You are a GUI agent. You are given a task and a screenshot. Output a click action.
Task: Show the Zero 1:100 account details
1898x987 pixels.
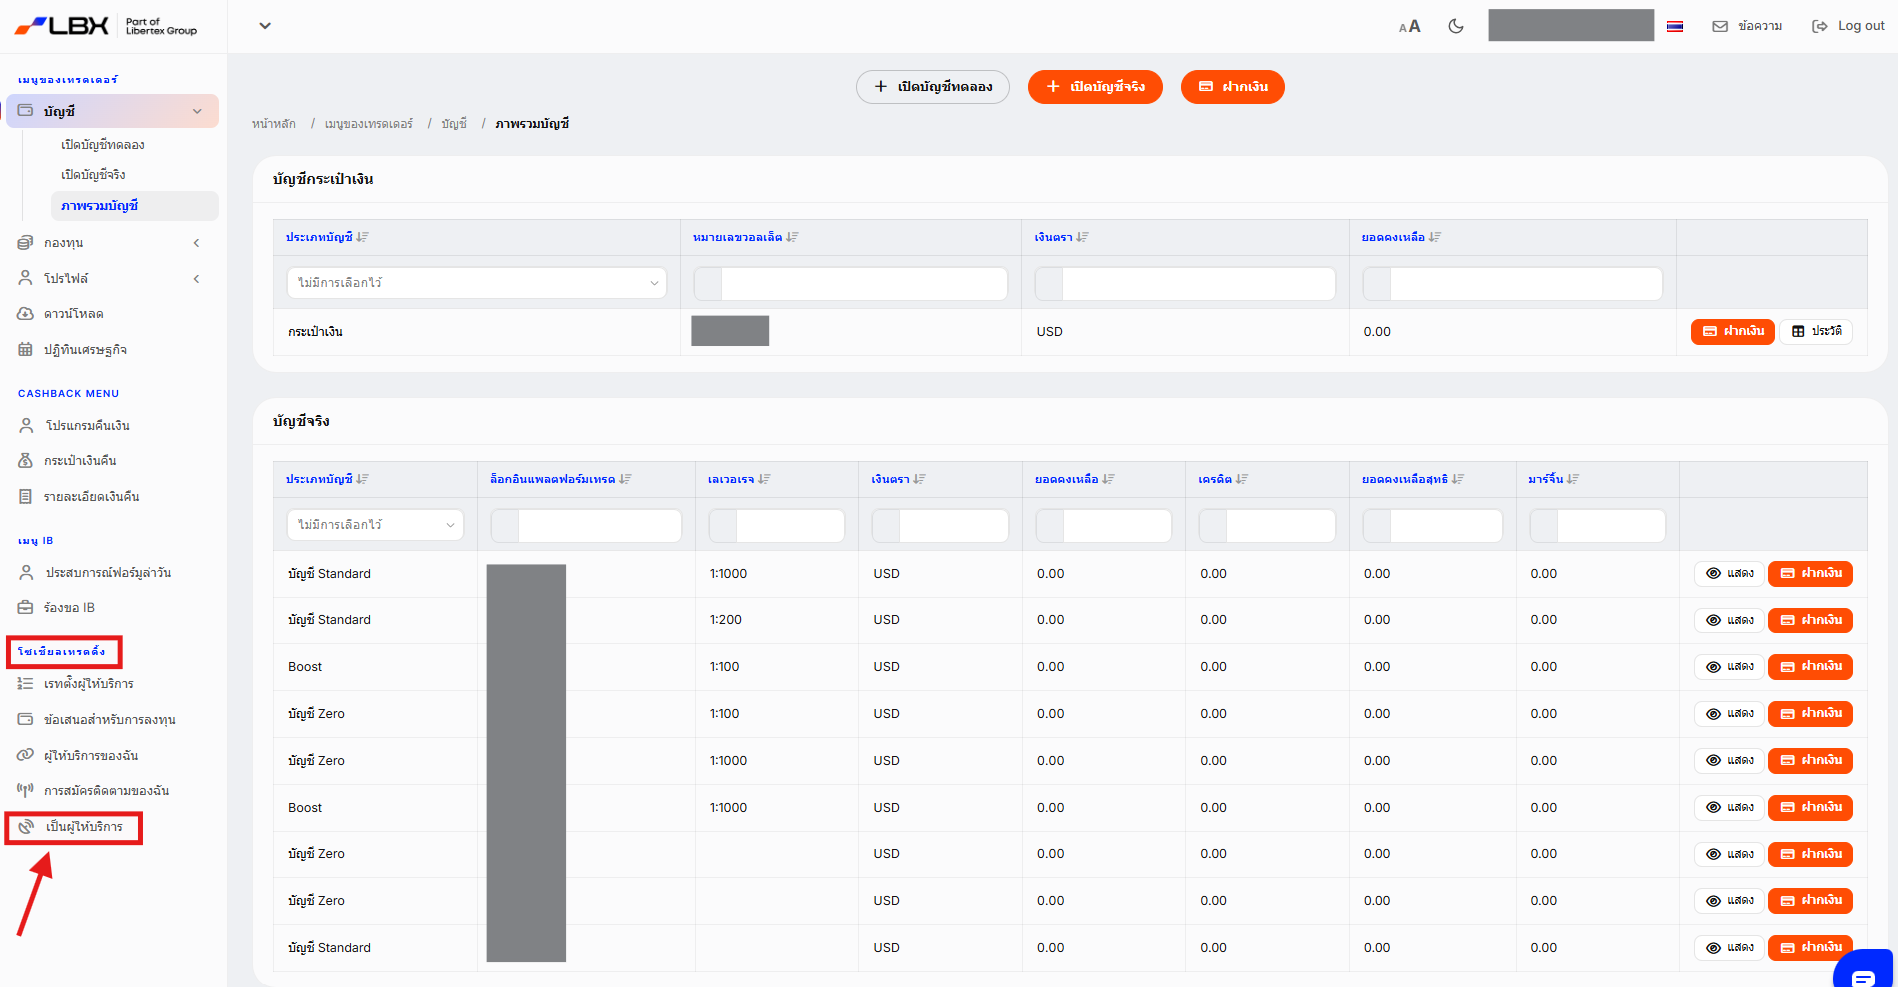(x=1729, y=714)
